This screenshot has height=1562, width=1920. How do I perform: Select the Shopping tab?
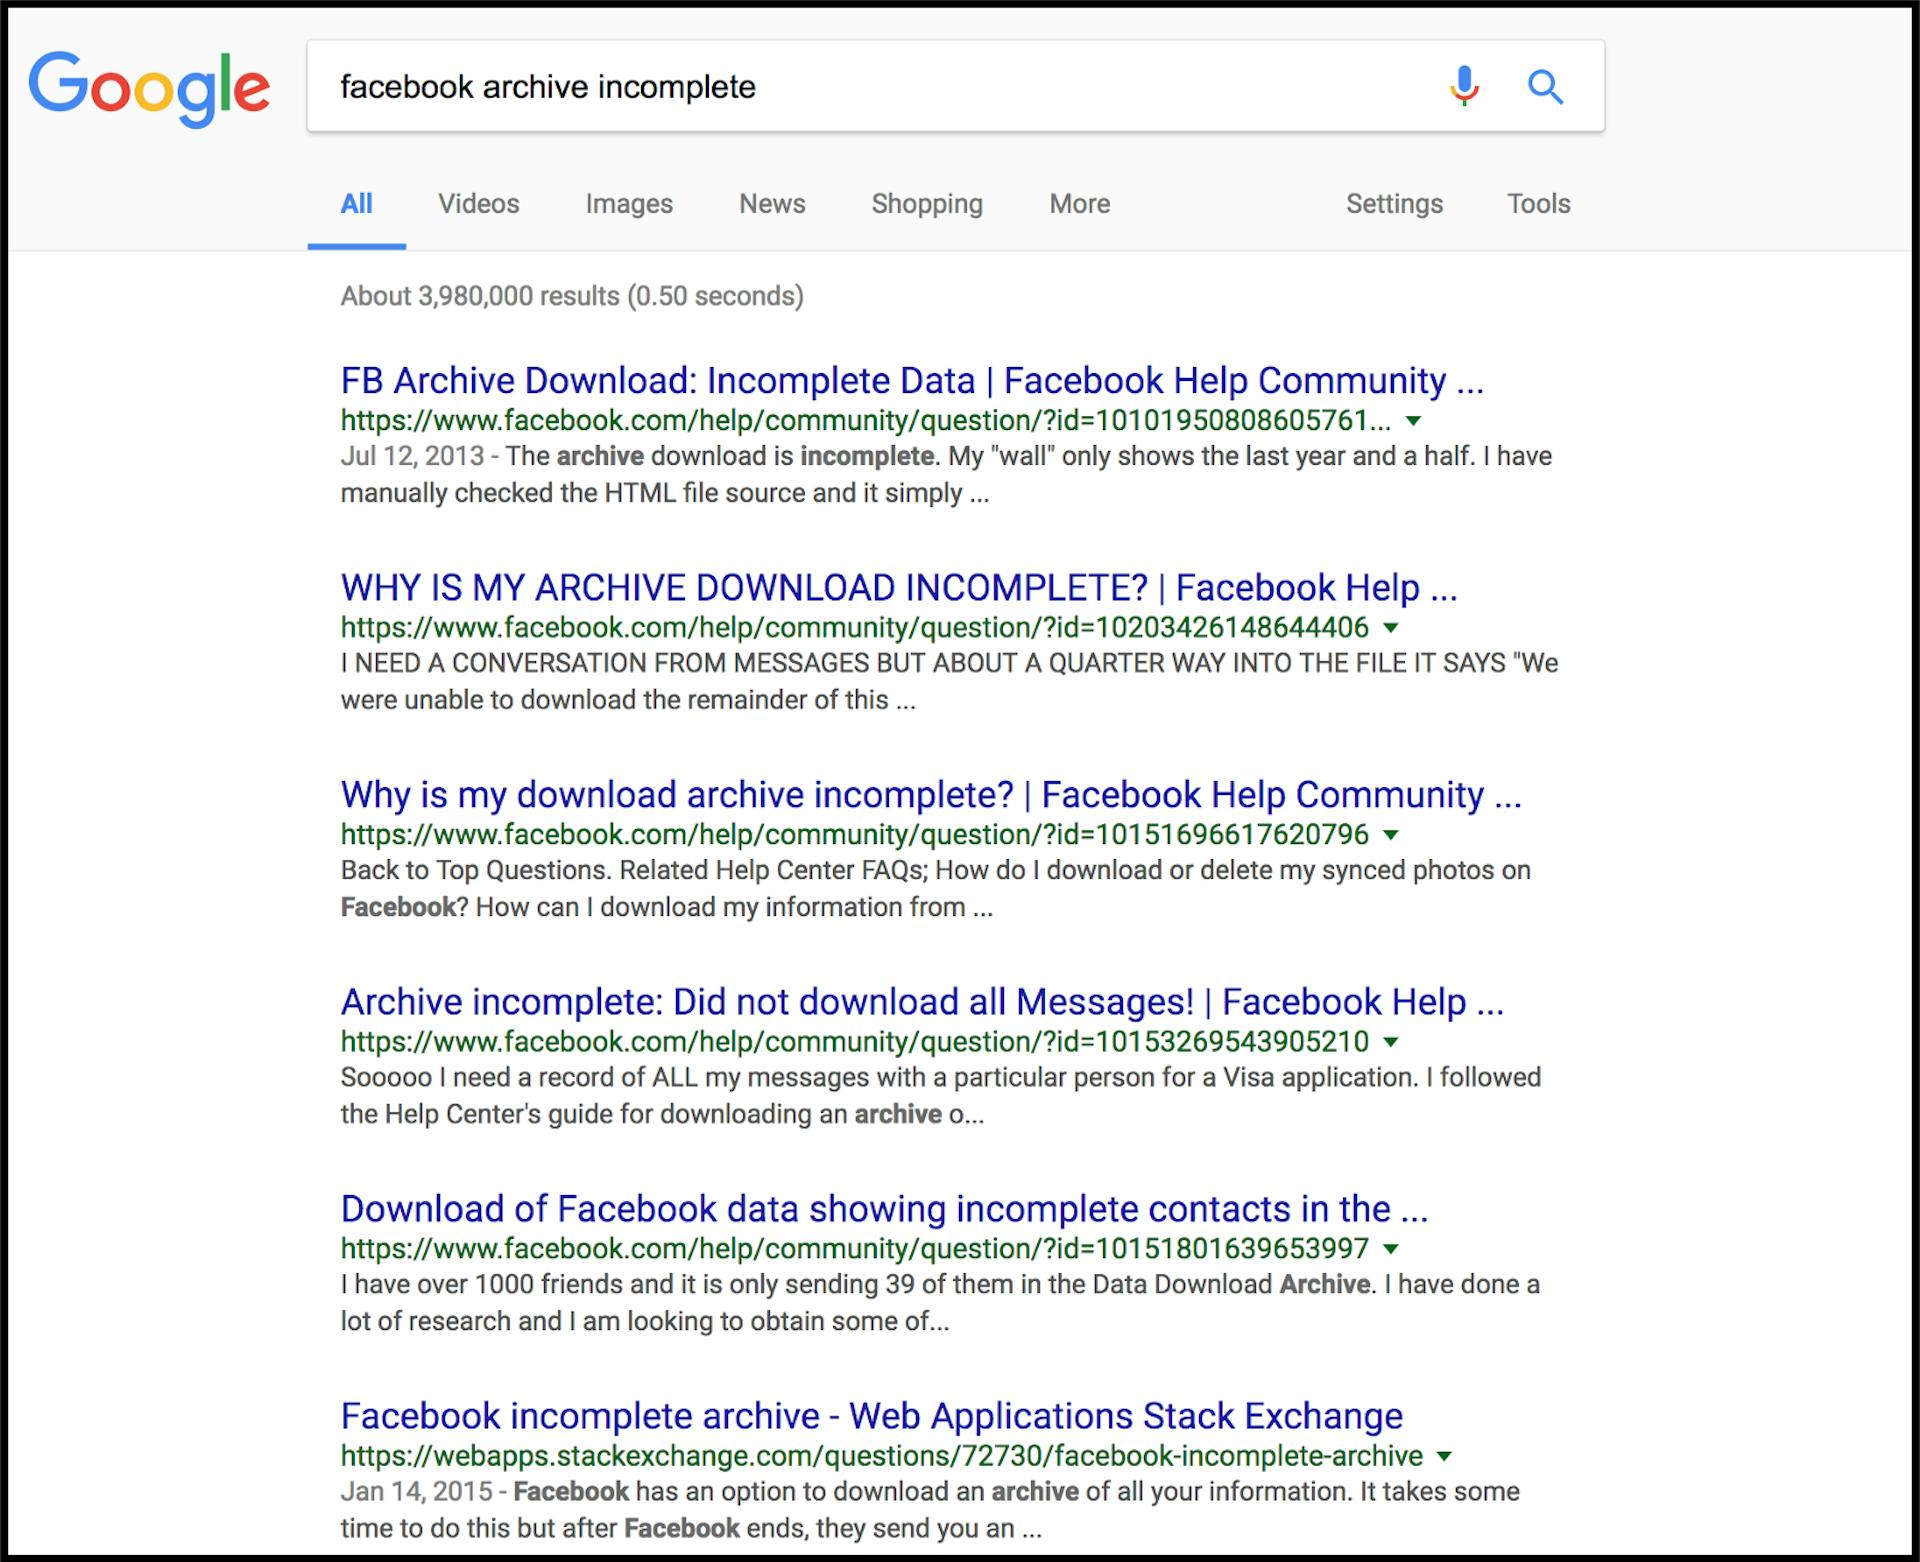(927, 204)
